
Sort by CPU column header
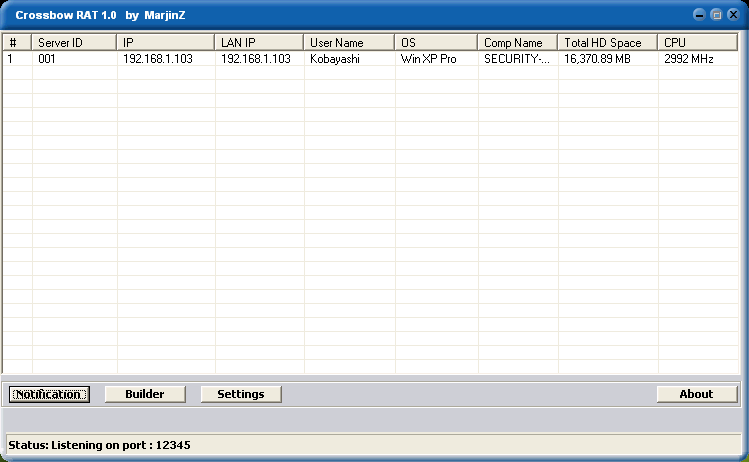(x=698, y=43)
